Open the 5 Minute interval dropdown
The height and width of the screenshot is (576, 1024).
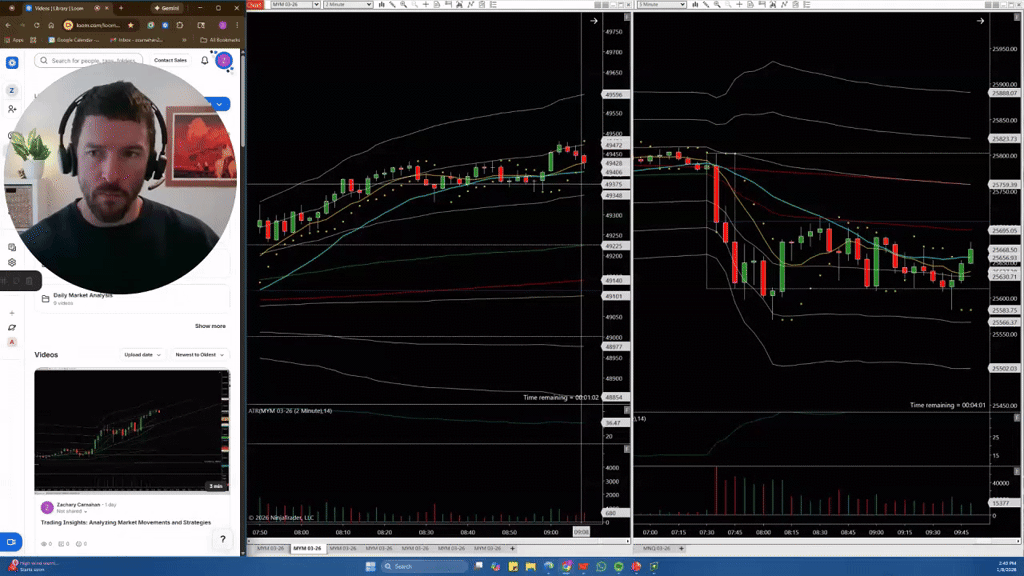pyautogui.click(x=682, y=5)
